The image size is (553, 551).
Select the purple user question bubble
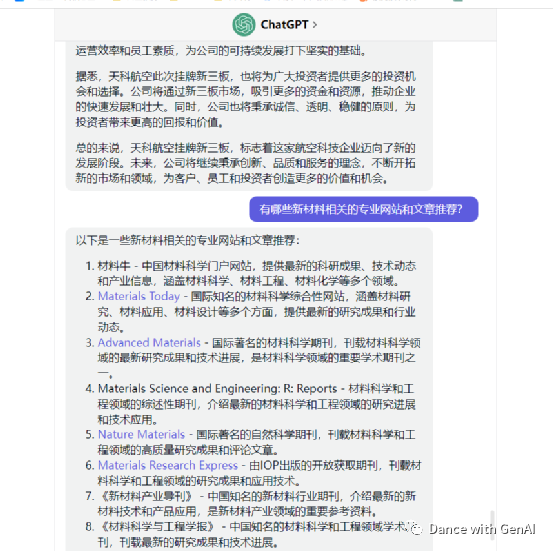[x=364, y=209]
